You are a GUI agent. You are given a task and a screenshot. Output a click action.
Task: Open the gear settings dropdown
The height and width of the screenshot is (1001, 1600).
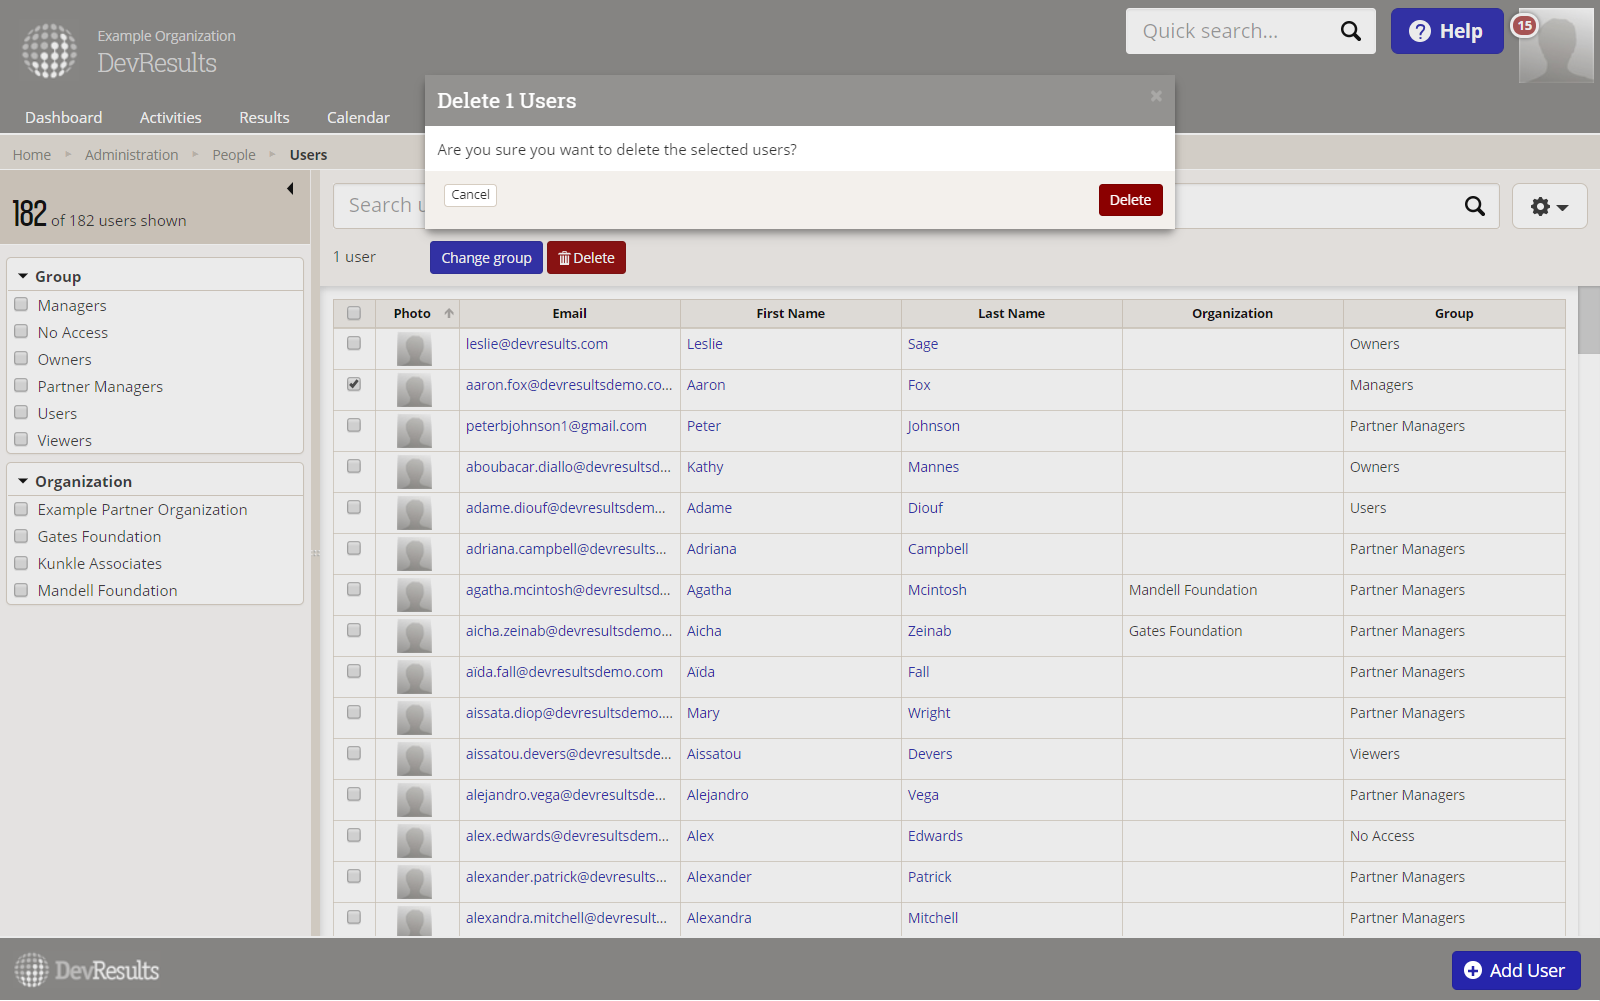tap(1549, 206)
